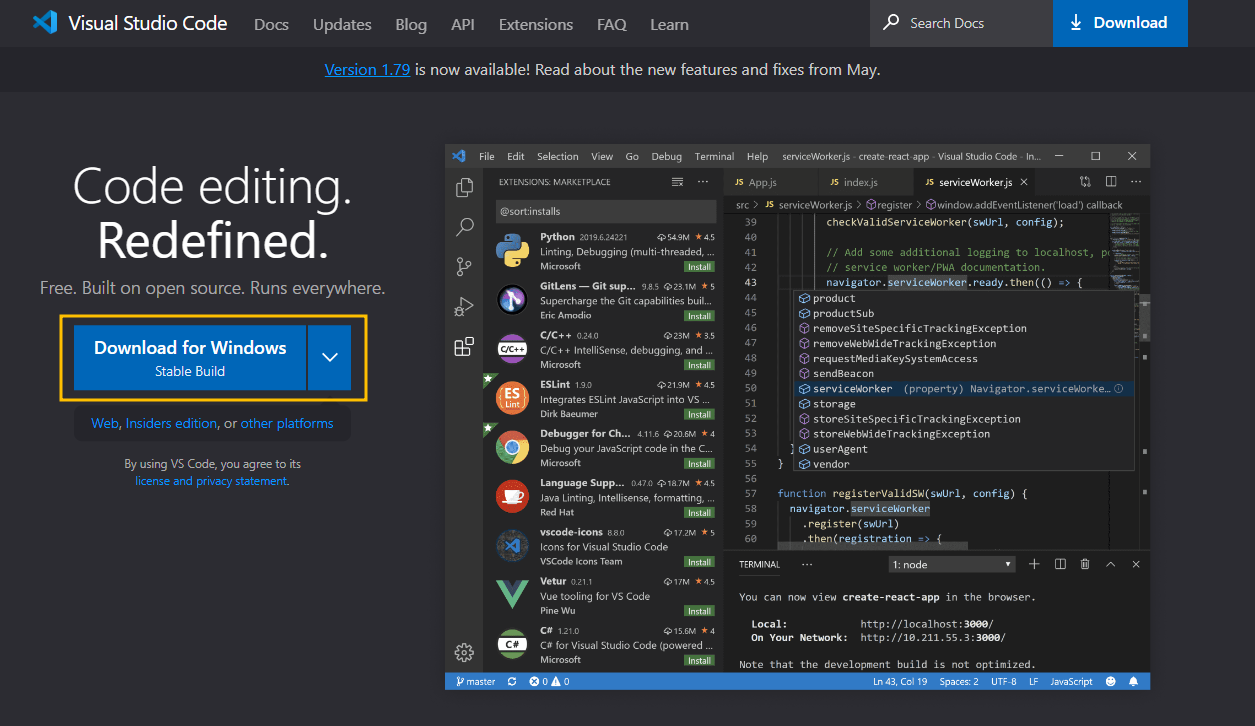The image size is (1255, 726).
Task: Click the Debugger for Chrome extension icon
Action: (x=513, y=448)
